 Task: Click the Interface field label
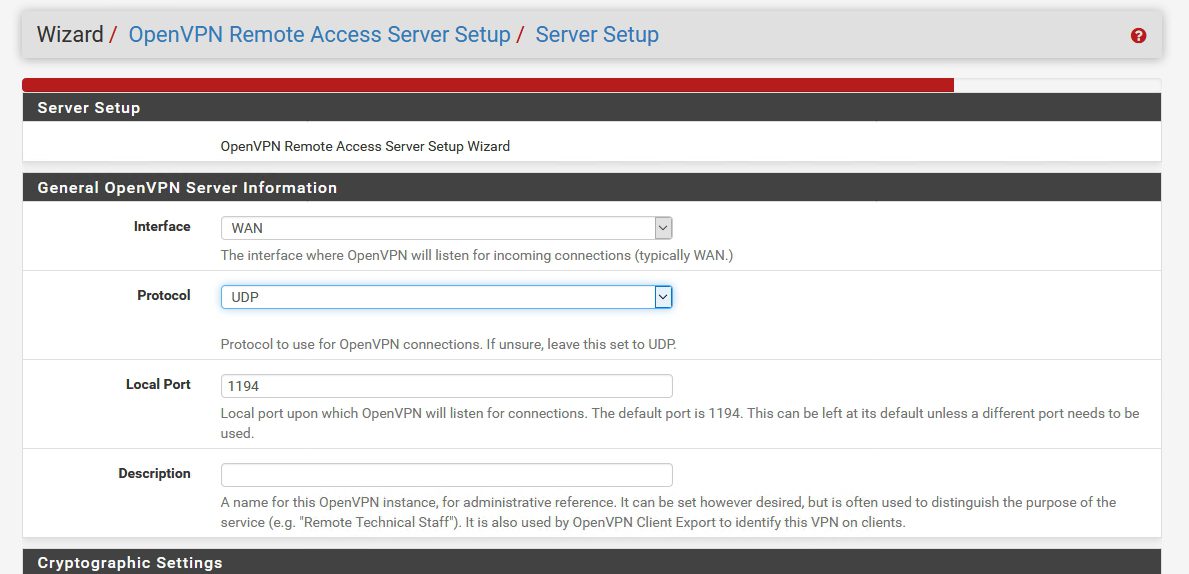[x=162, y=226]
